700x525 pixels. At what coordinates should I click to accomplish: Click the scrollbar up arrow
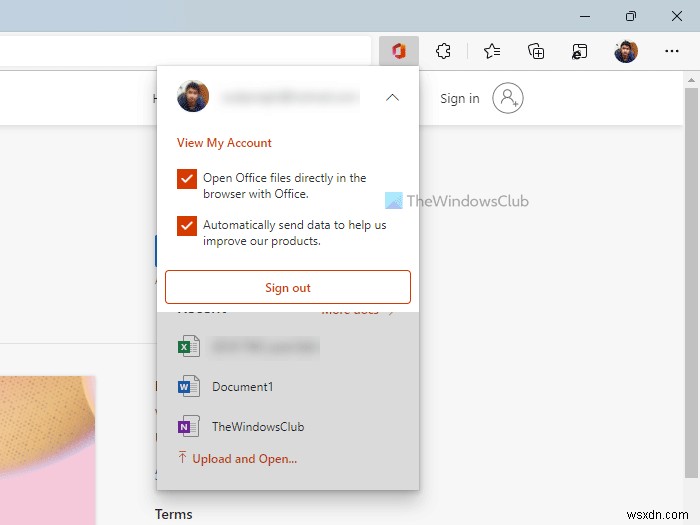[x=691, y=80]
